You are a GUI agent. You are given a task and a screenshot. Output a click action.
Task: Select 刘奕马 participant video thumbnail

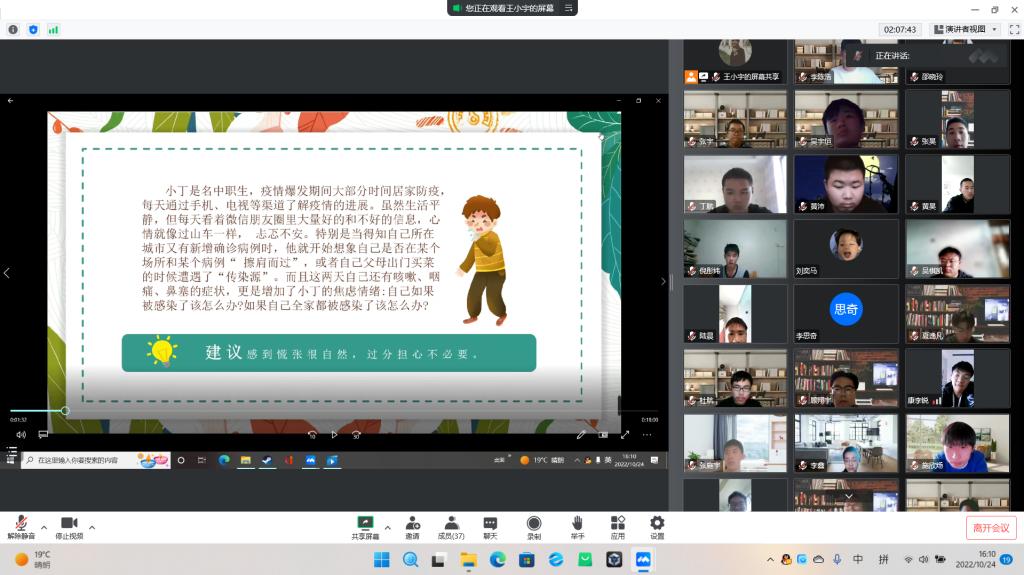[845, 249]
